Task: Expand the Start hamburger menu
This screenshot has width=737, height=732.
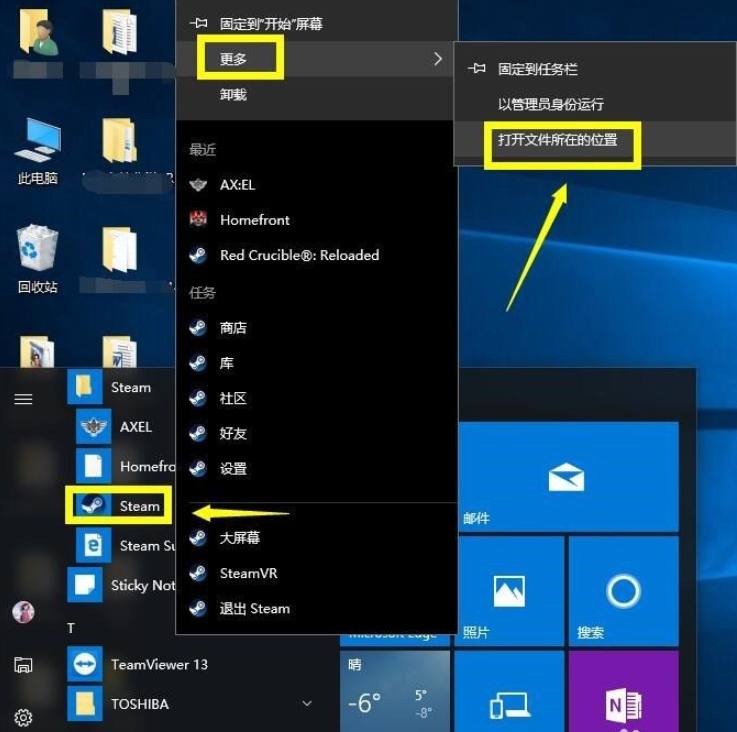Action: [x=23, y=399]
